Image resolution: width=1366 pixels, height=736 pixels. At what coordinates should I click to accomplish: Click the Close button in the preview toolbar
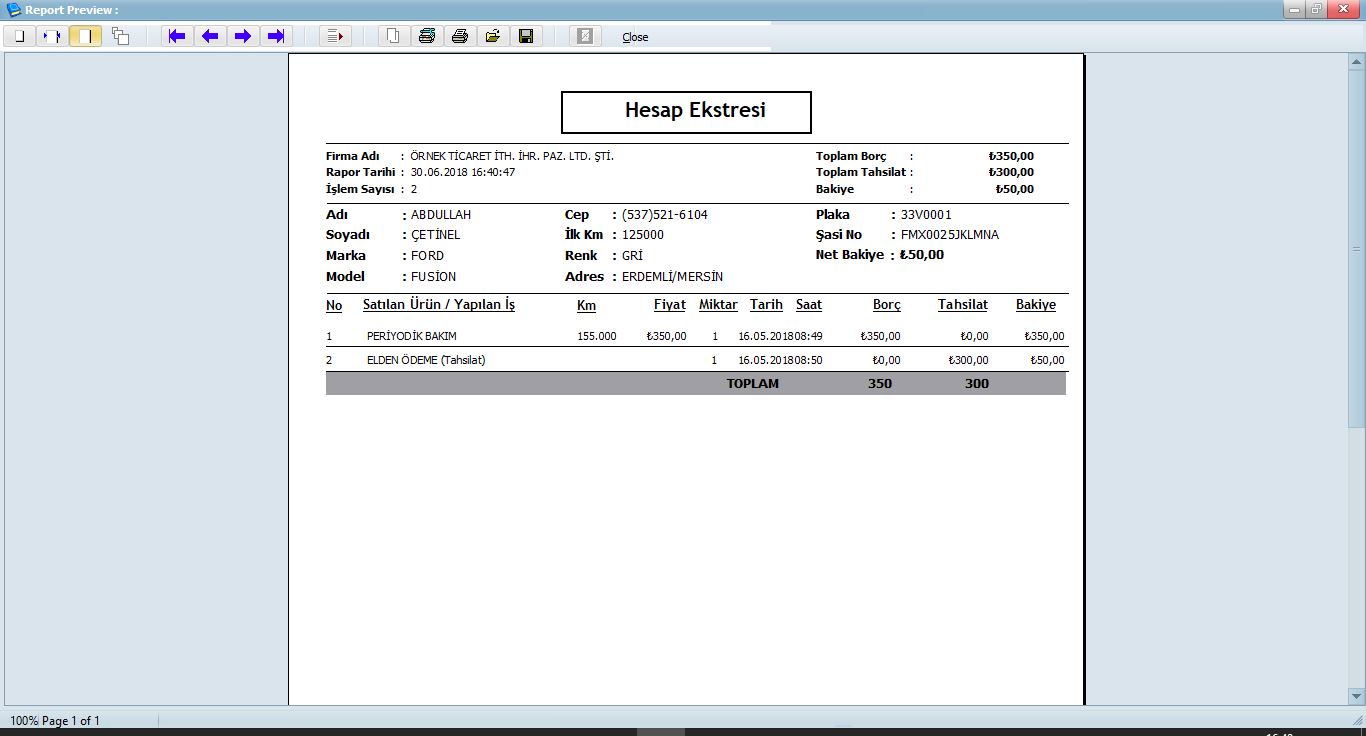pyautogui.click(x=635, y=37)
